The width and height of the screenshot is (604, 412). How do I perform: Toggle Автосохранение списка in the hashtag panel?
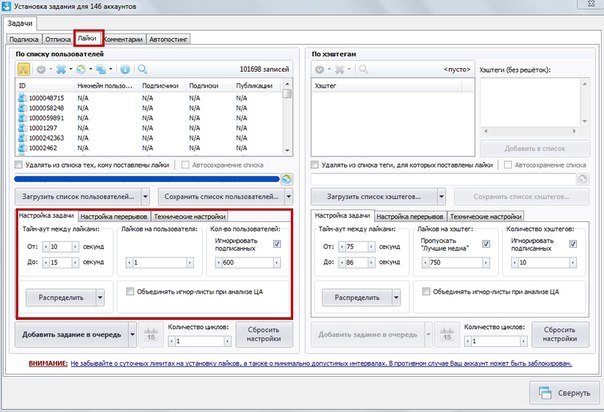click(x=508, y=165)
